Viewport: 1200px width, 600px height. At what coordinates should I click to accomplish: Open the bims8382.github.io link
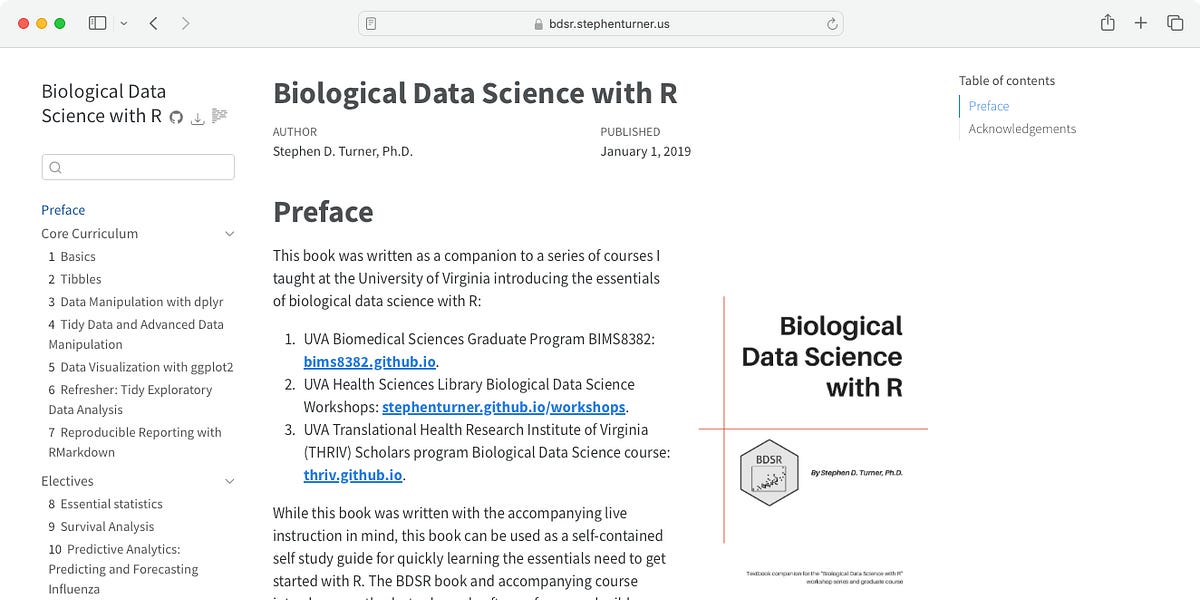(x=369, y=361)
